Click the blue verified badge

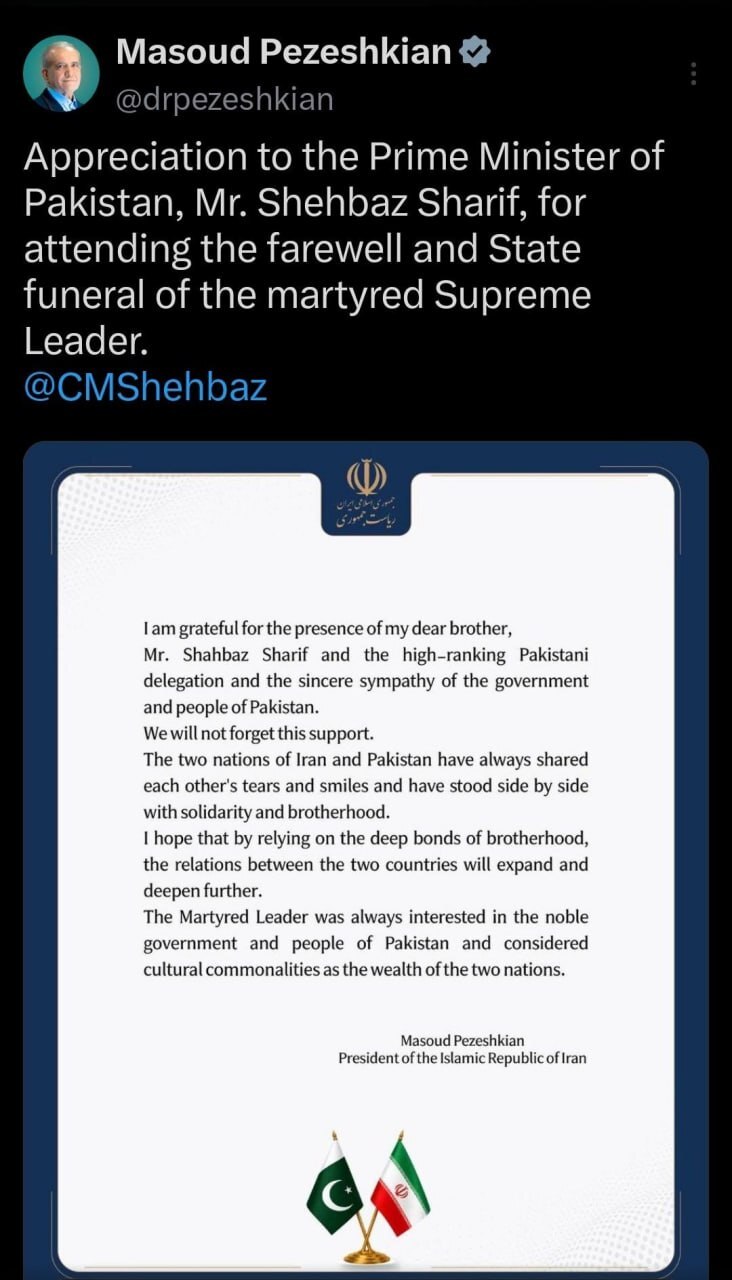(x=475, y=52)
